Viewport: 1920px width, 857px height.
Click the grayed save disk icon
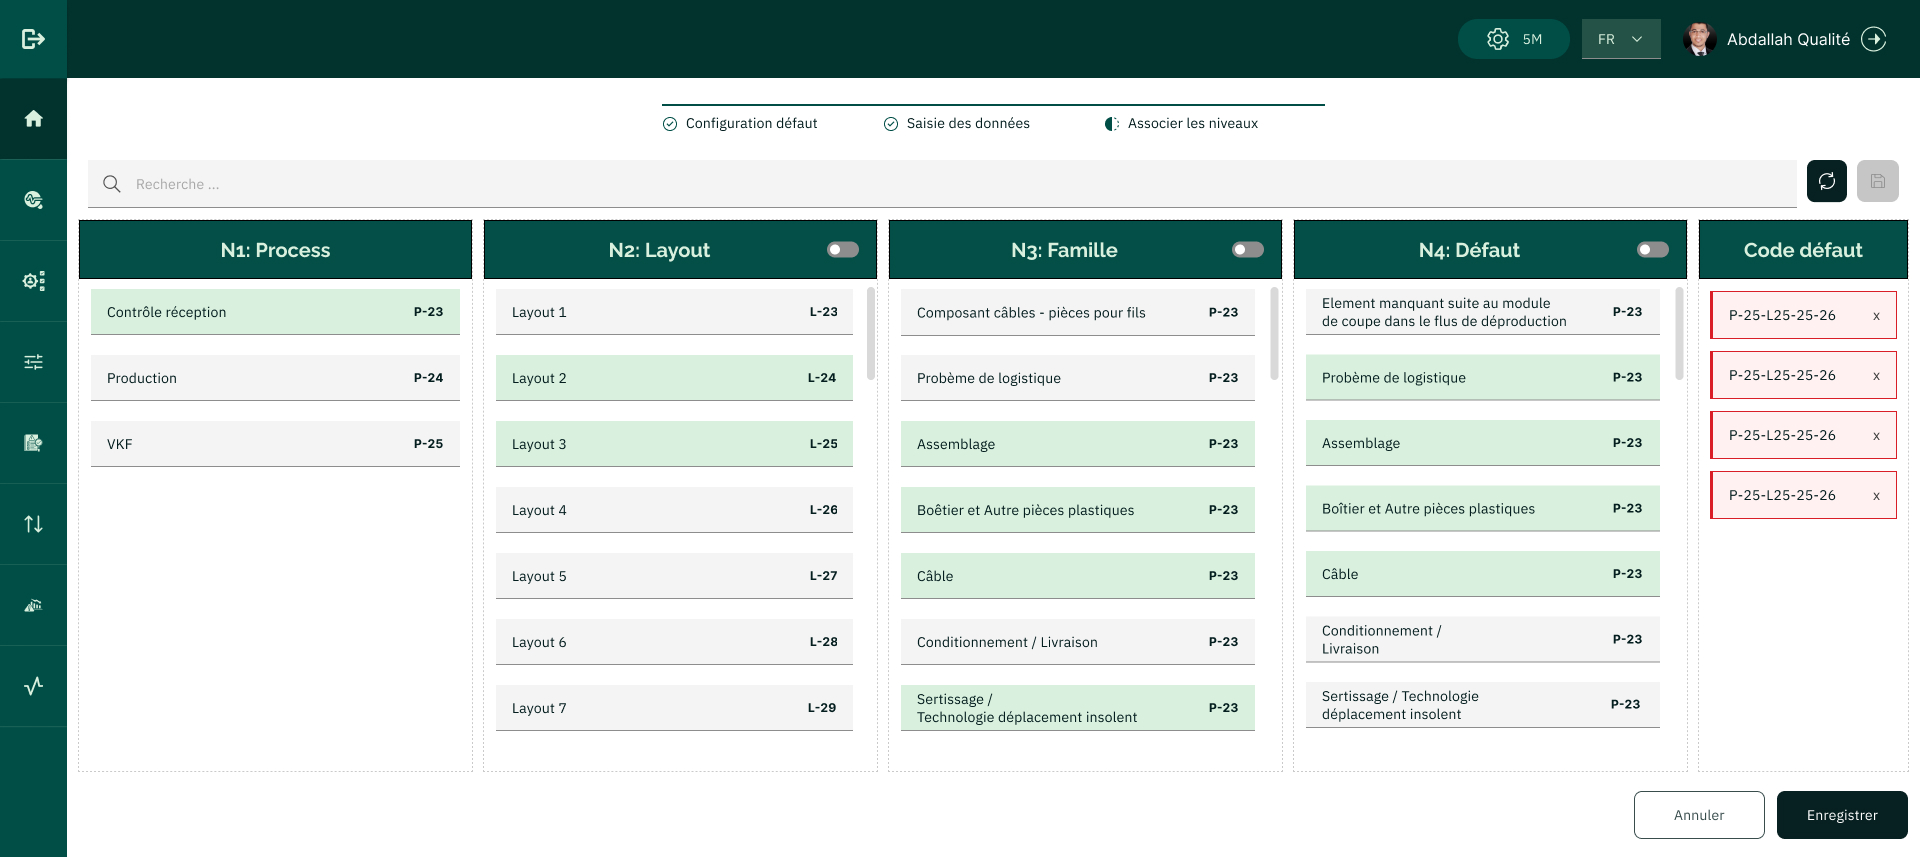point(1877,181)
